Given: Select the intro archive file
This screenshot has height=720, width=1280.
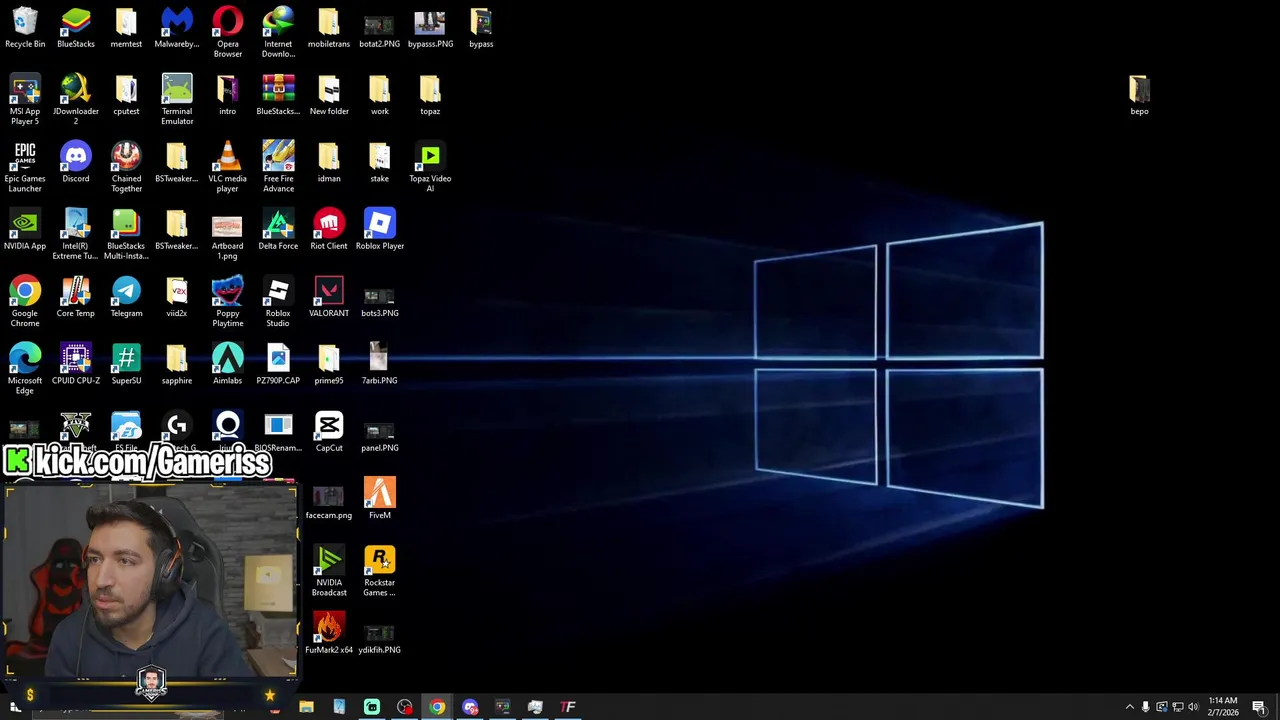Looking at the screenshot, I should [227, 95].
